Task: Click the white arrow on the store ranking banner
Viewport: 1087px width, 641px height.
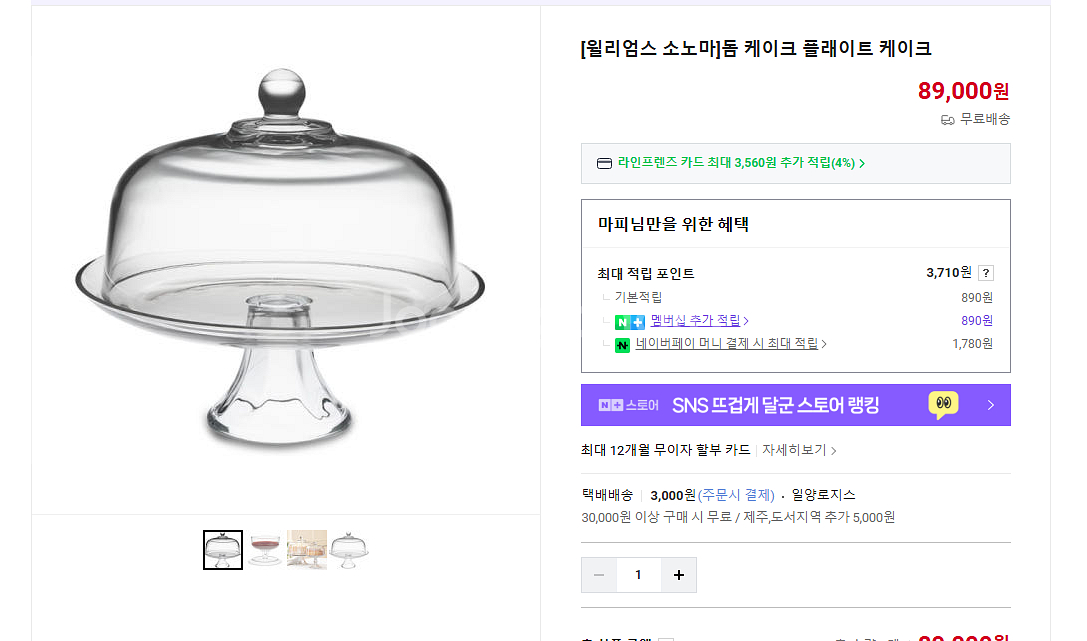Action: [990, 405]
